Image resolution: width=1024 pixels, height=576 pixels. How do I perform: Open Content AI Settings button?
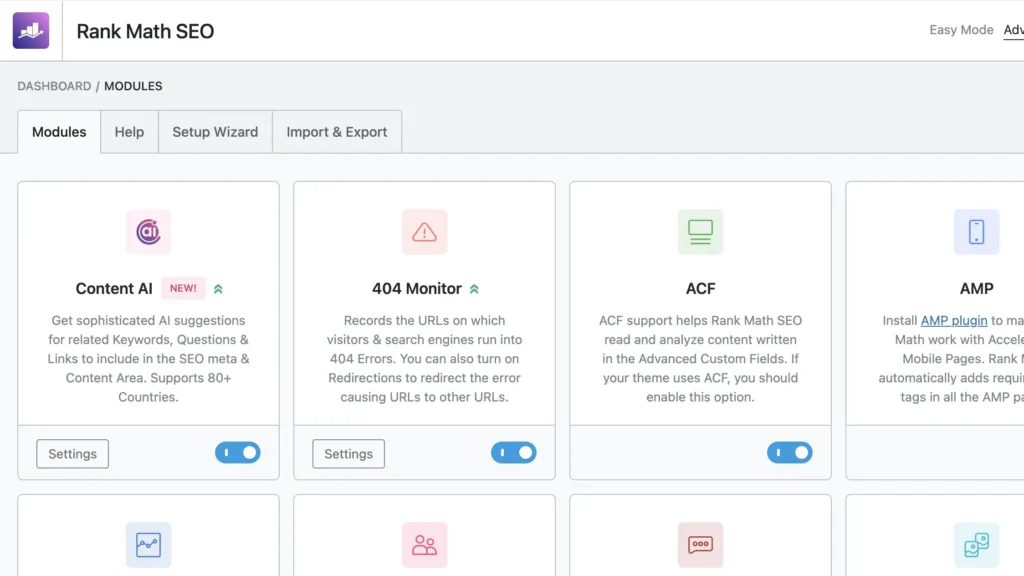[x=72, y=454]
